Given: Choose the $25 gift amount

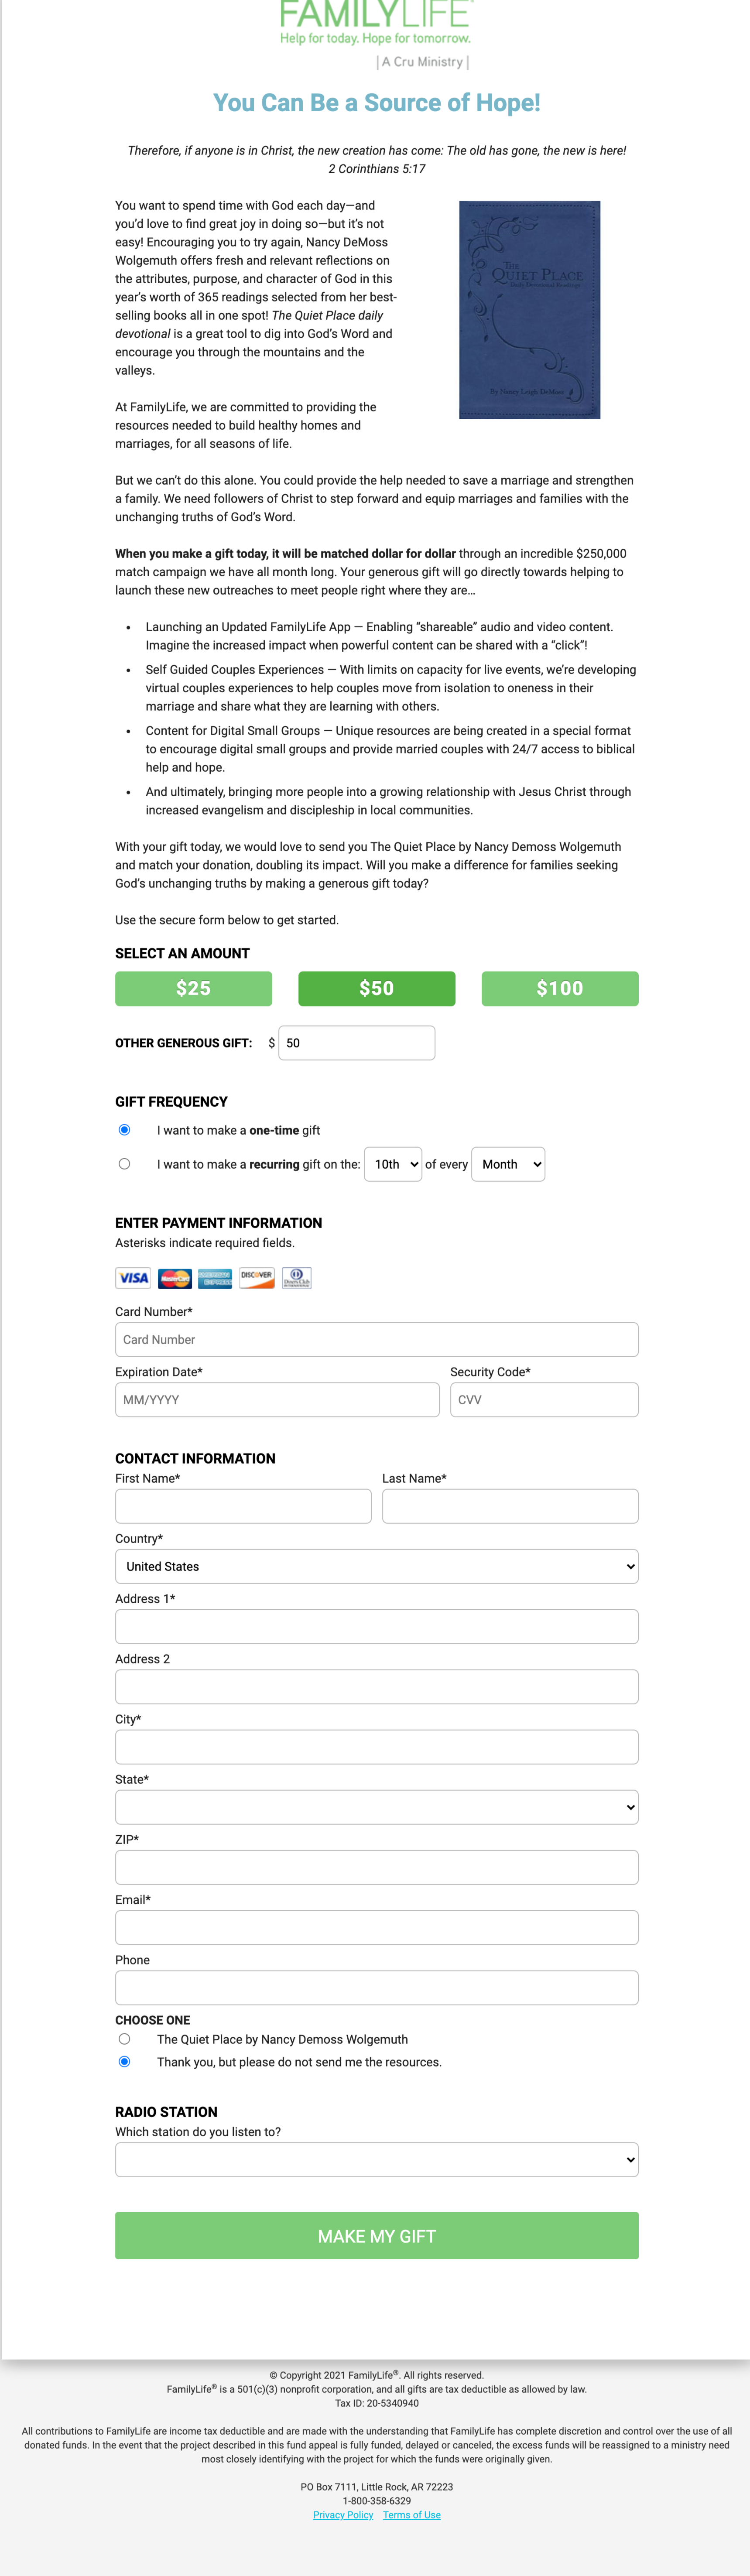Looking at the screenshot, I should pyautogui.click(x=193, y=988).
